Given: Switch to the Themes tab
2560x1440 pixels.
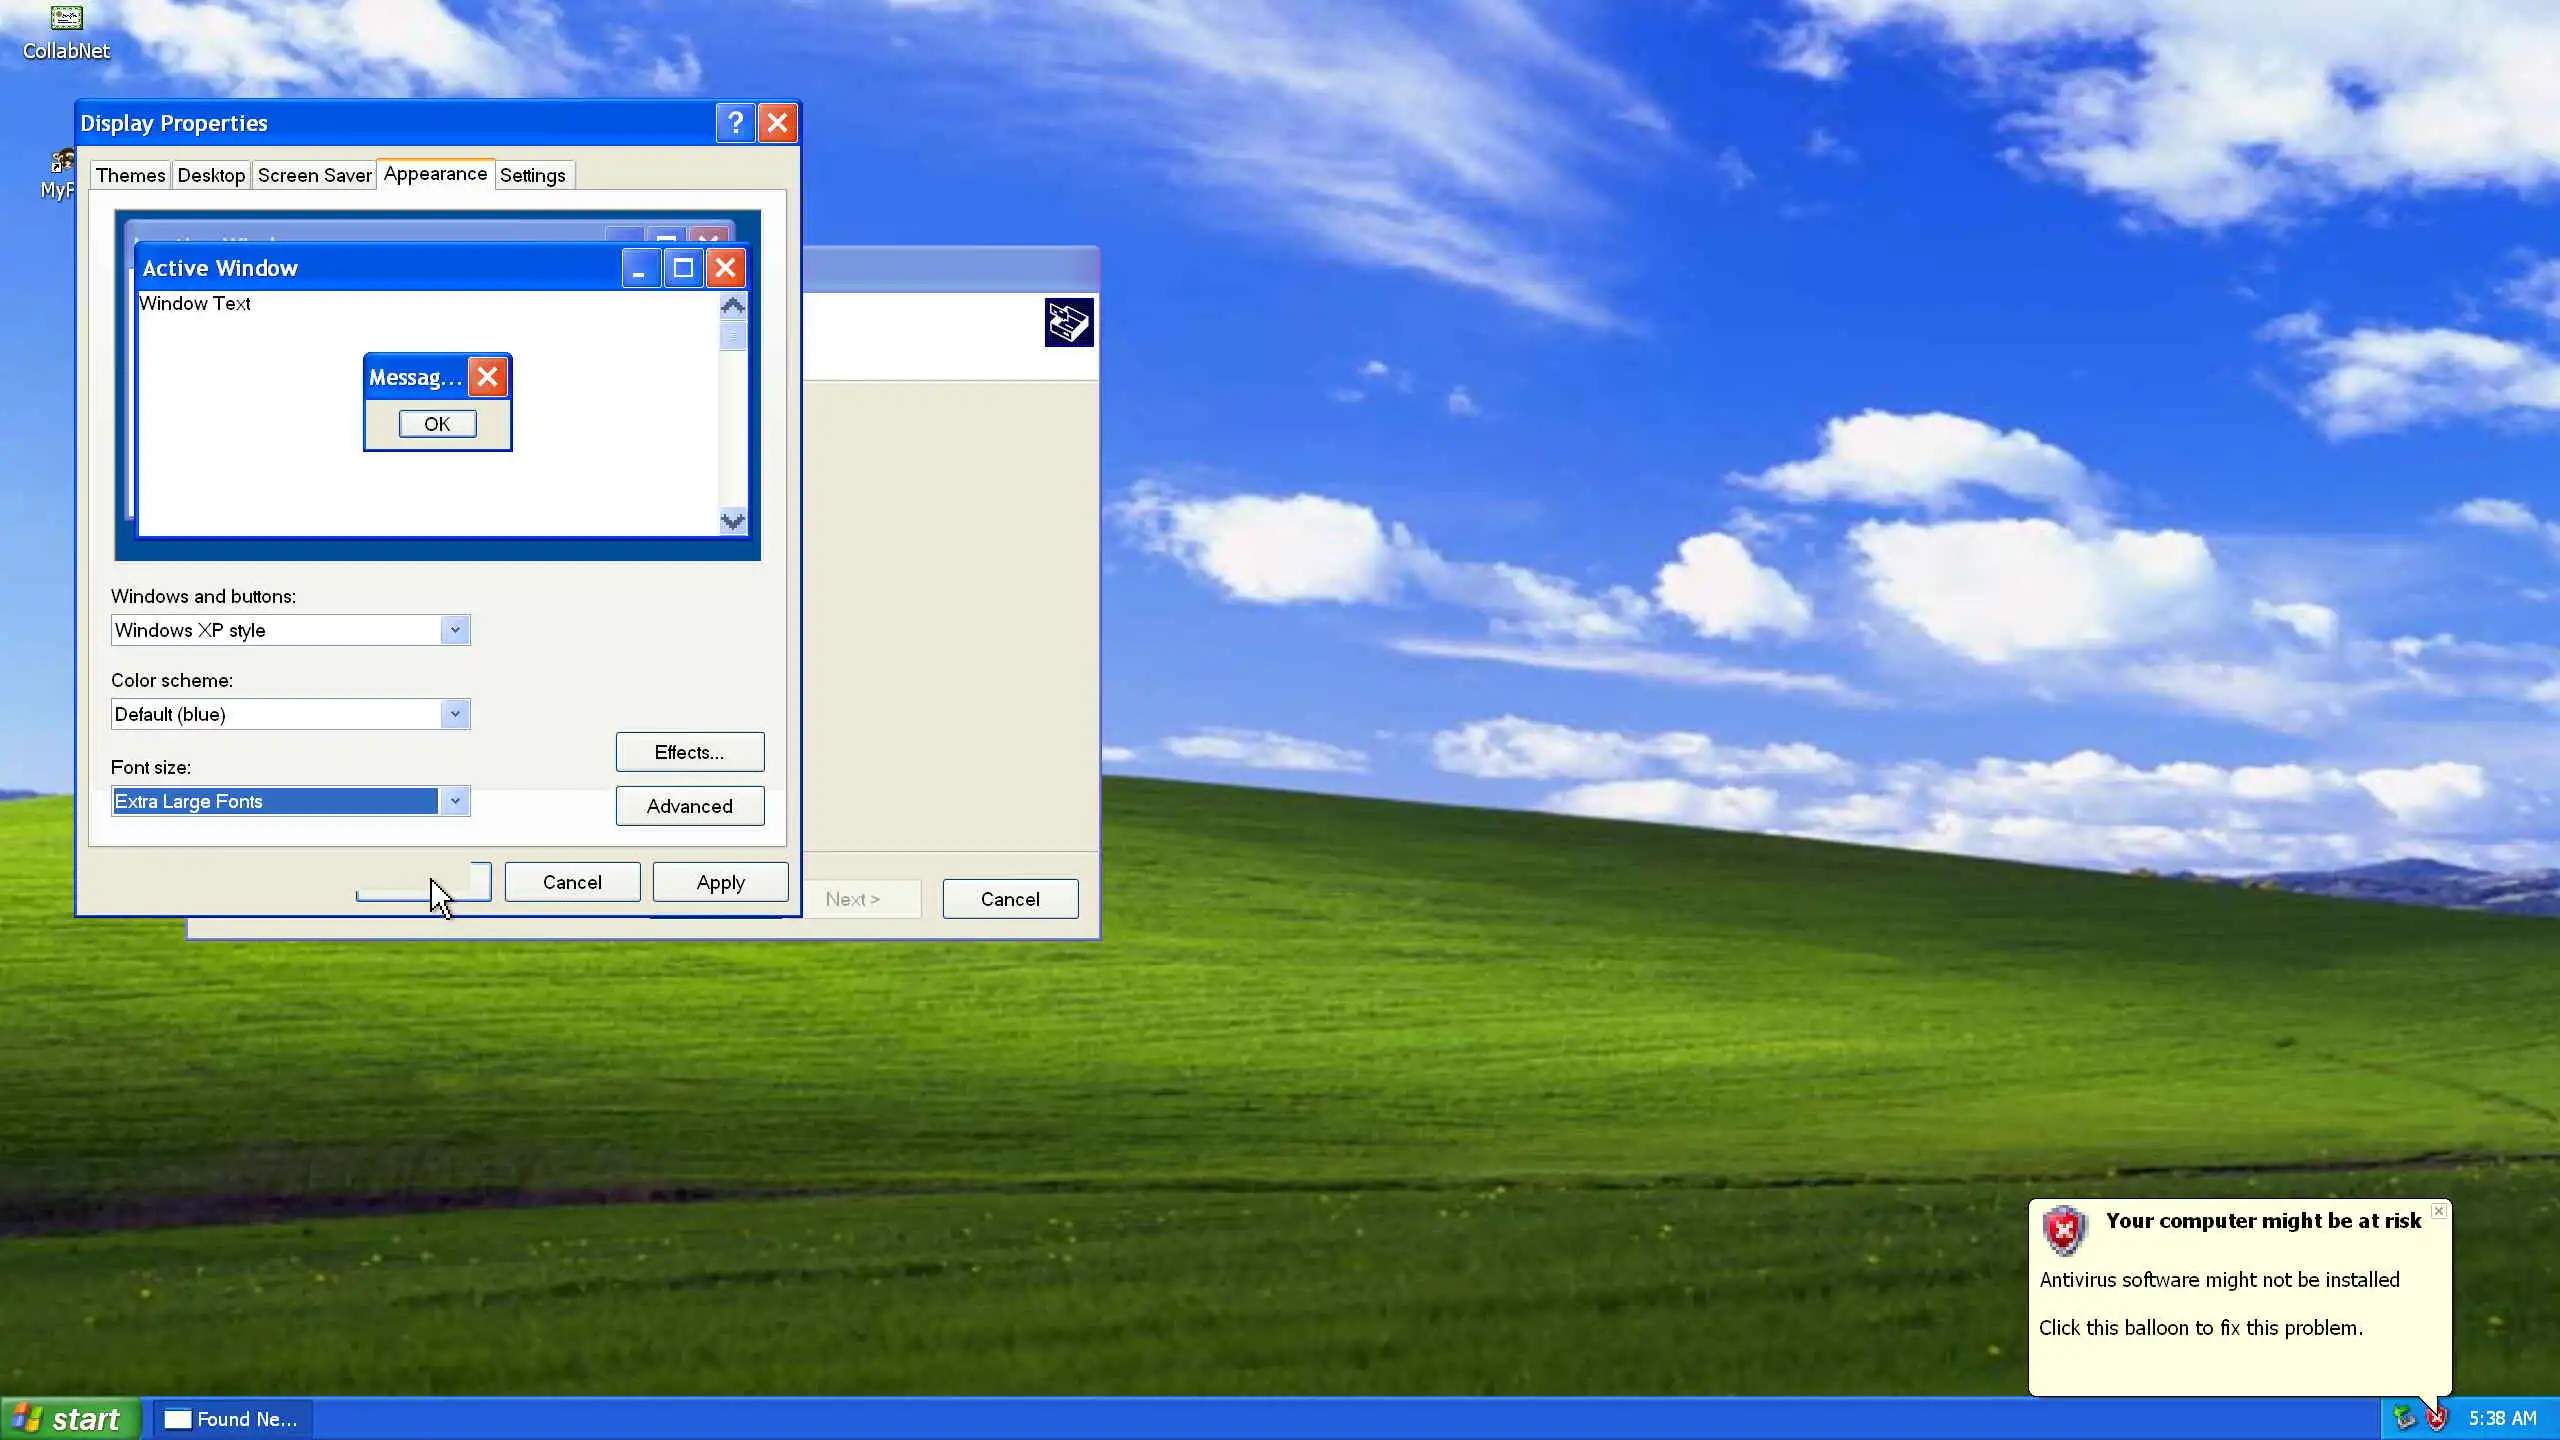Looking at the screenshot, I should click(130, 175).
